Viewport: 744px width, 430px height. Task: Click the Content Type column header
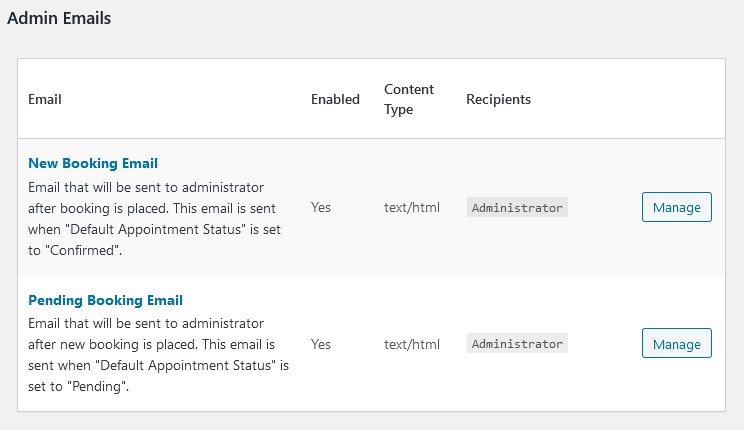click(x=409, y=99)
